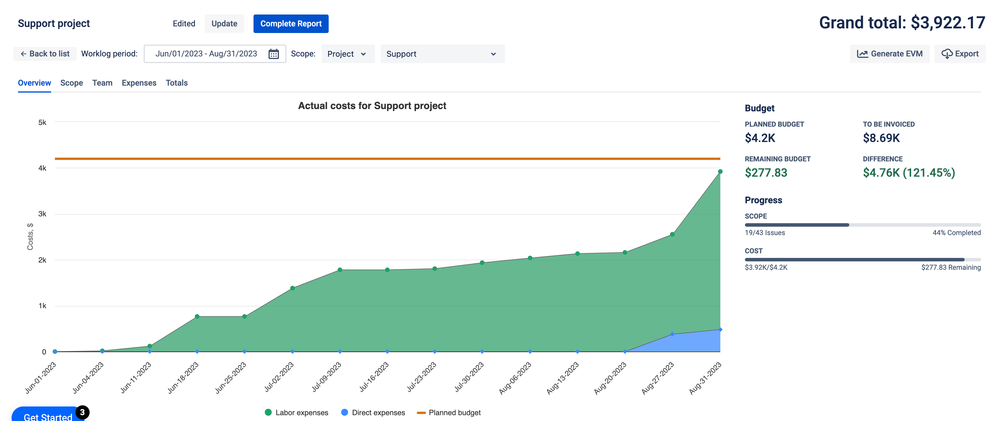
Task: Click the Export cloud download icon
Action: click(x=946, y=54)
